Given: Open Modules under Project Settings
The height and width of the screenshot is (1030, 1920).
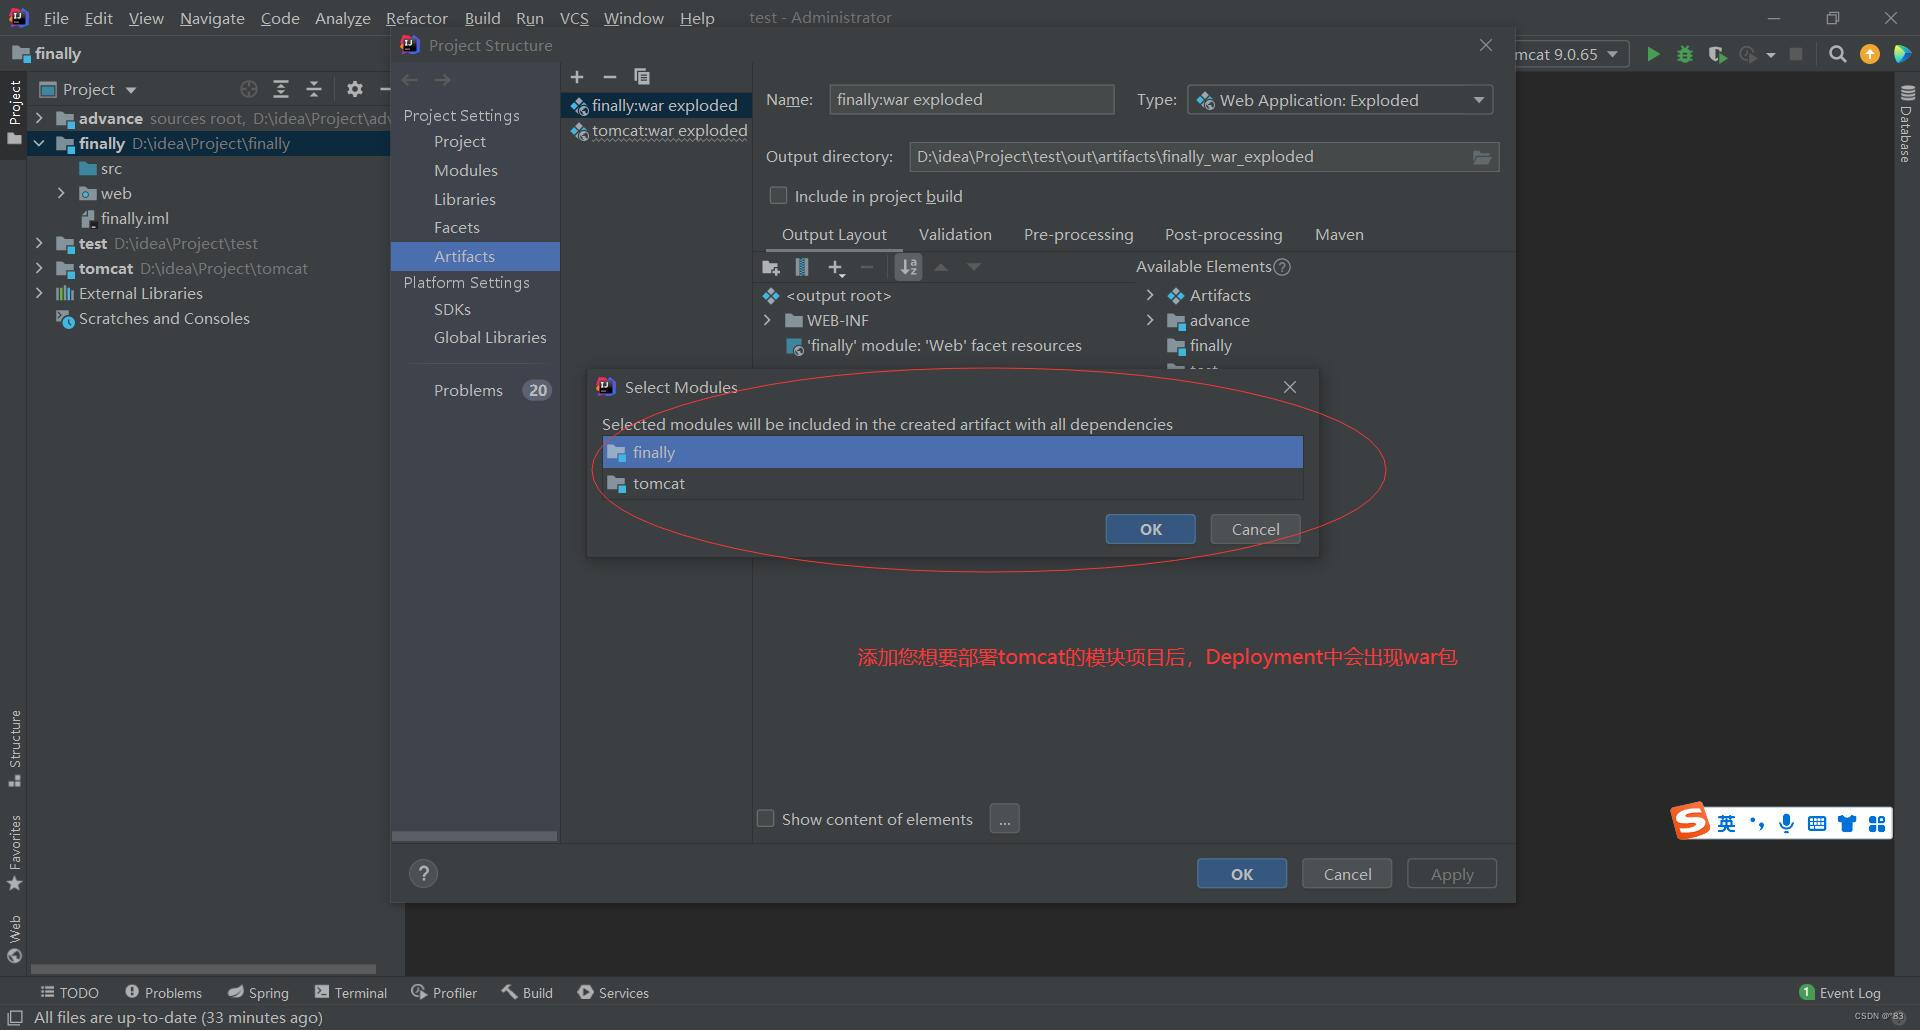Looking at the screenshot, I should (465, 170).
